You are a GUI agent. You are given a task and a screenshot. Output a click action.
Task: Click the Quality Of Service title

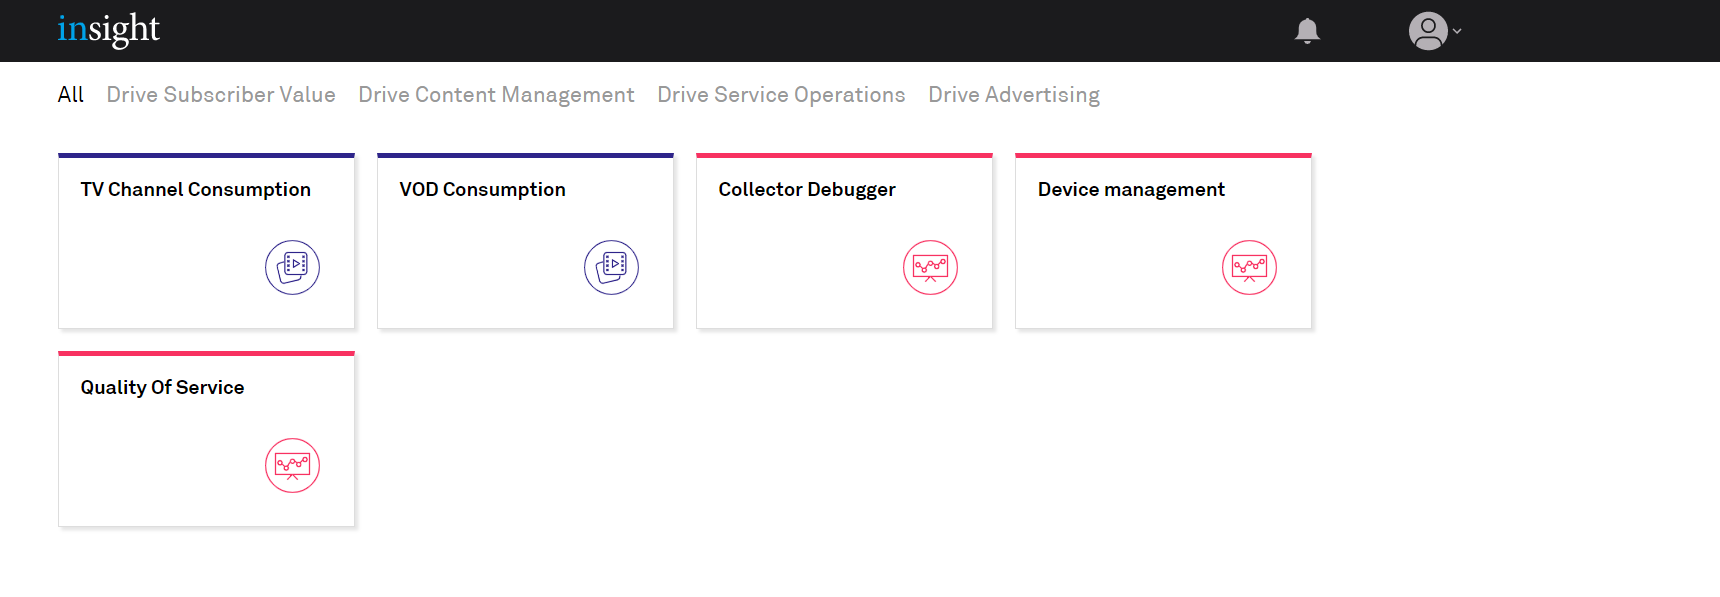pos(162,388)
